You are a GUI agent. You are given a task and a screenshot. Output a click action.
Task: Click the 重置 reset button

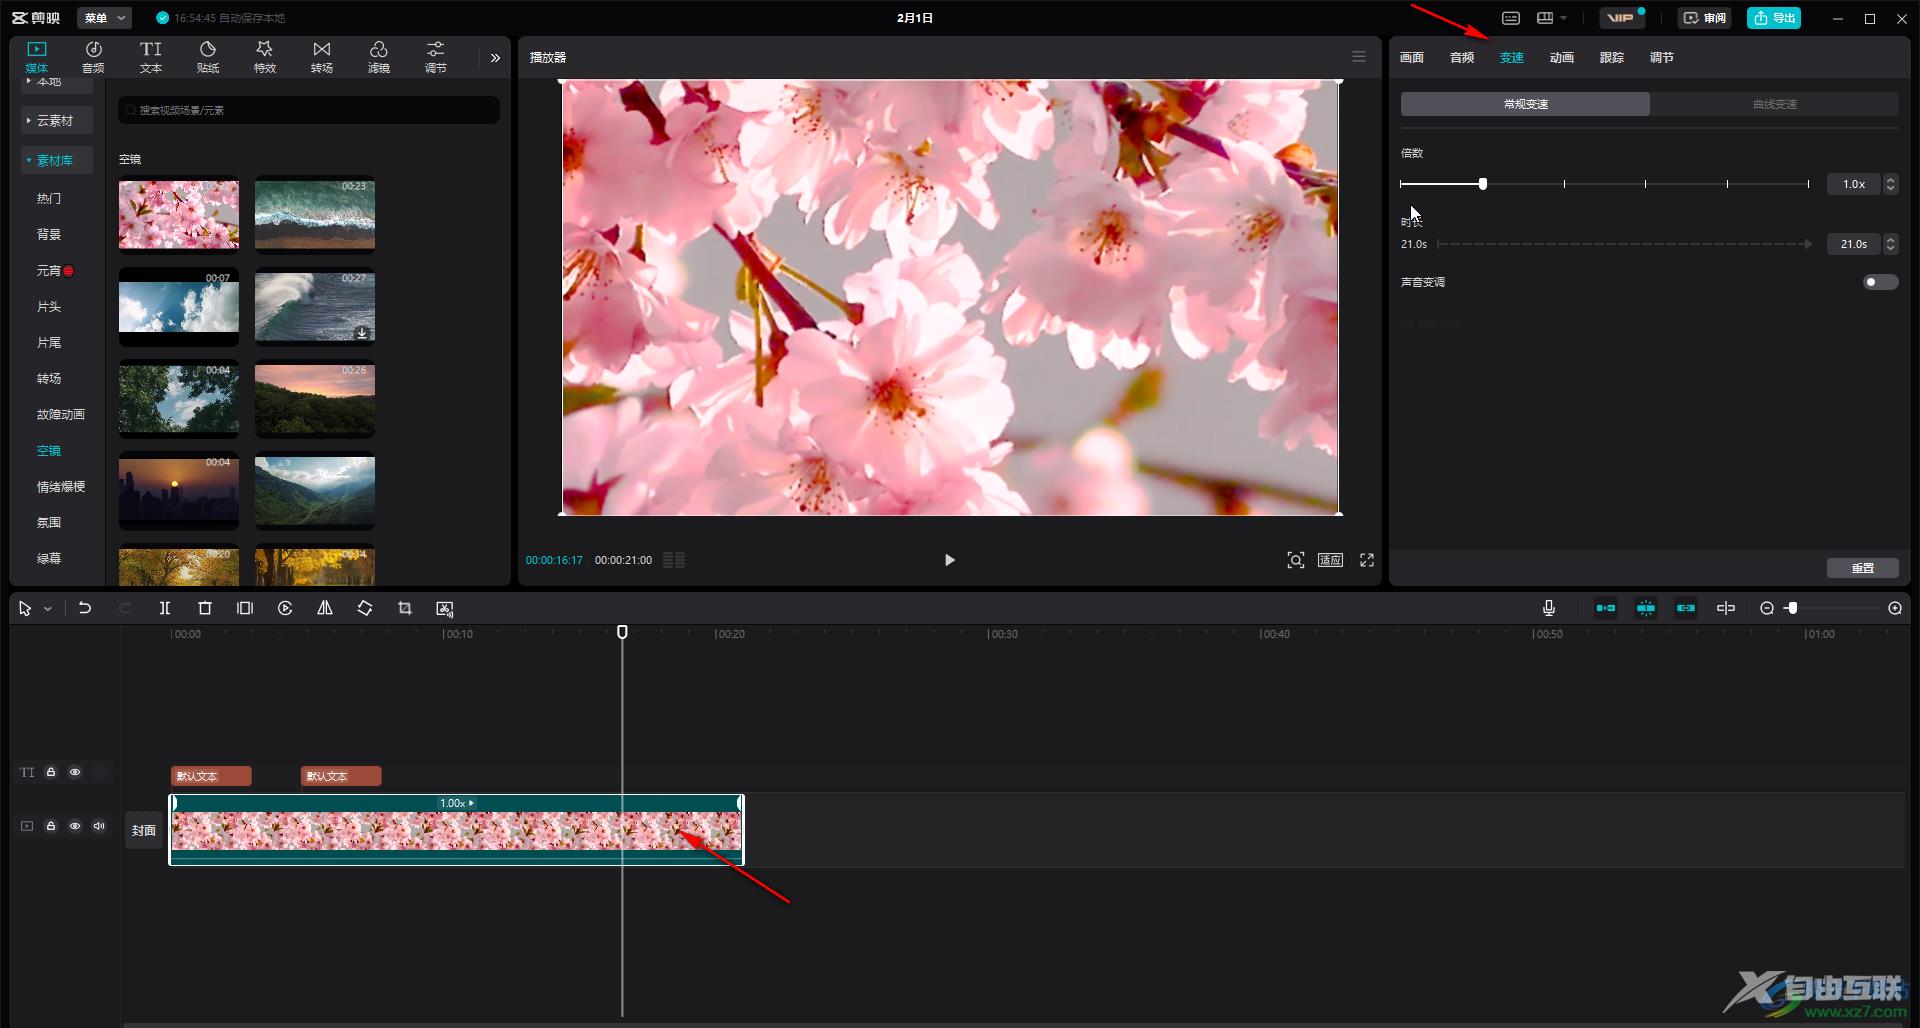pos(1863,568)
